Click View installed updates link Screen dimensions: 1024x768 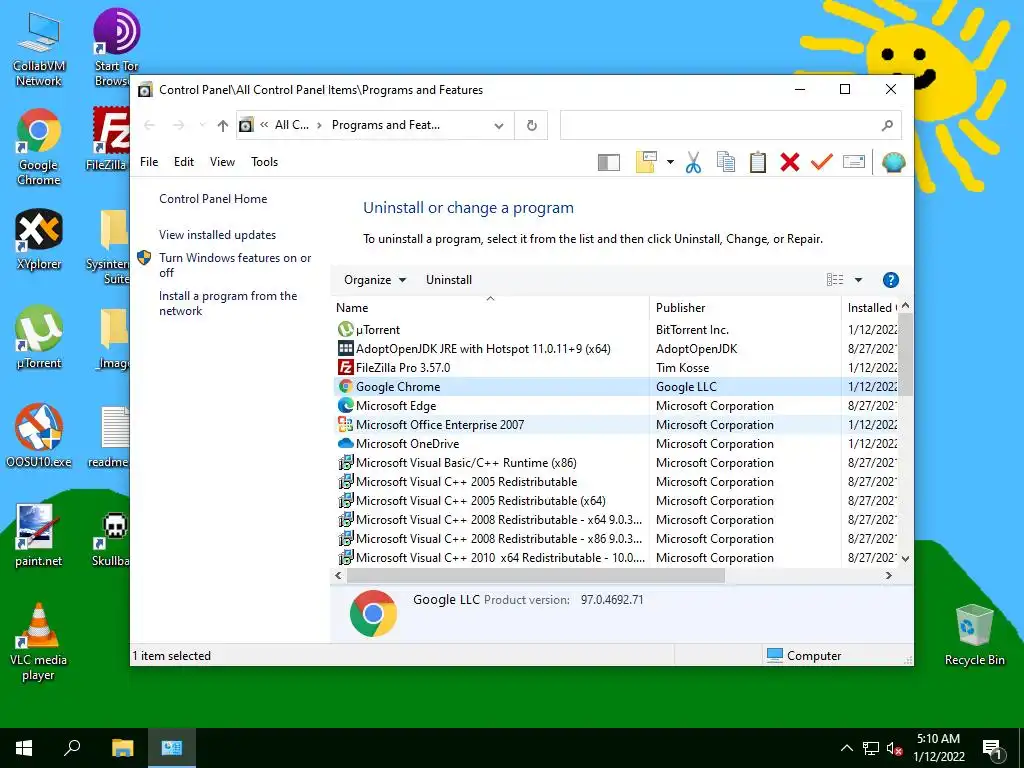(217, 235)
